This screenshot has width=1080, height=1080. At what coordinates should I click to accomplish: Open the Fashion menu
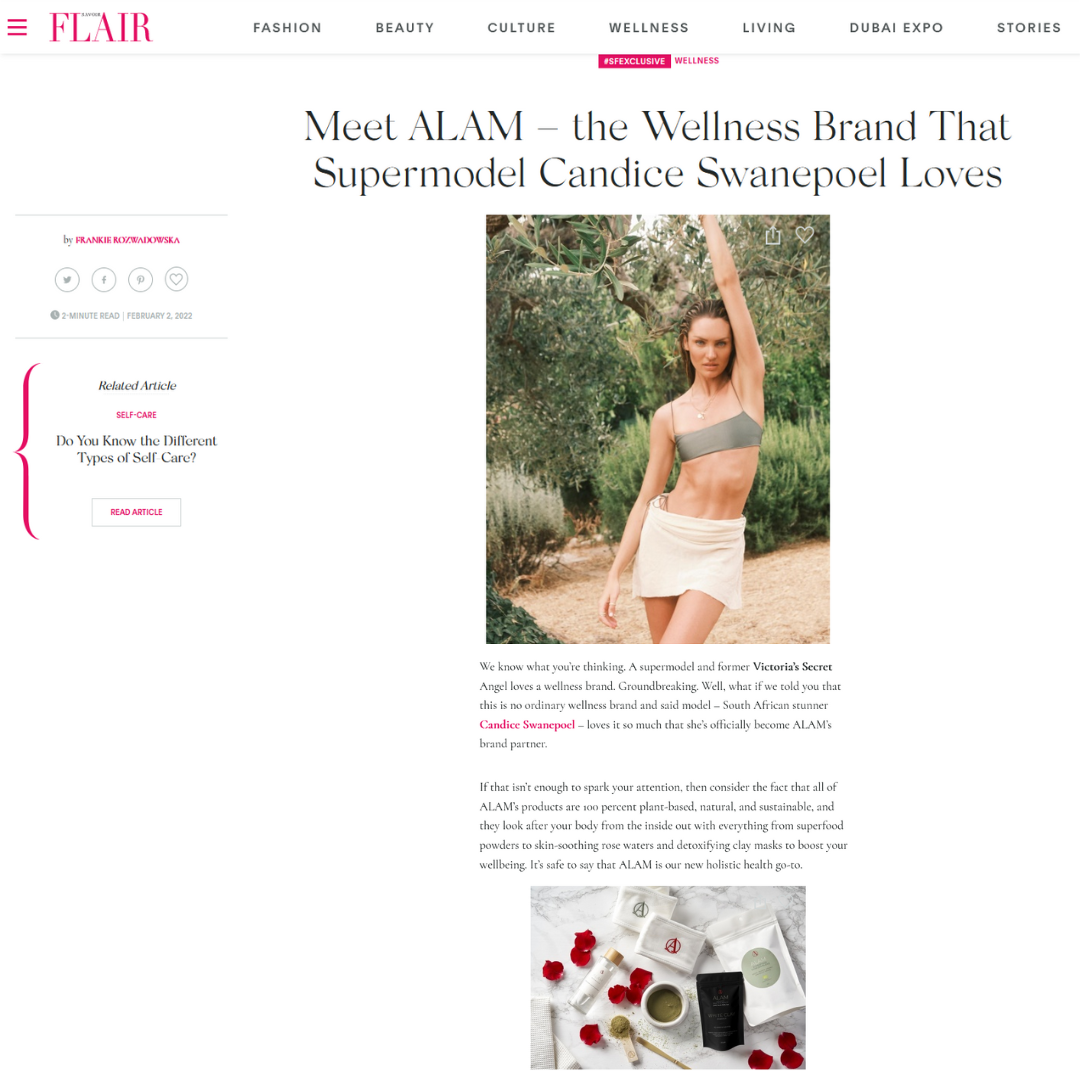click(x=287, y=28)
